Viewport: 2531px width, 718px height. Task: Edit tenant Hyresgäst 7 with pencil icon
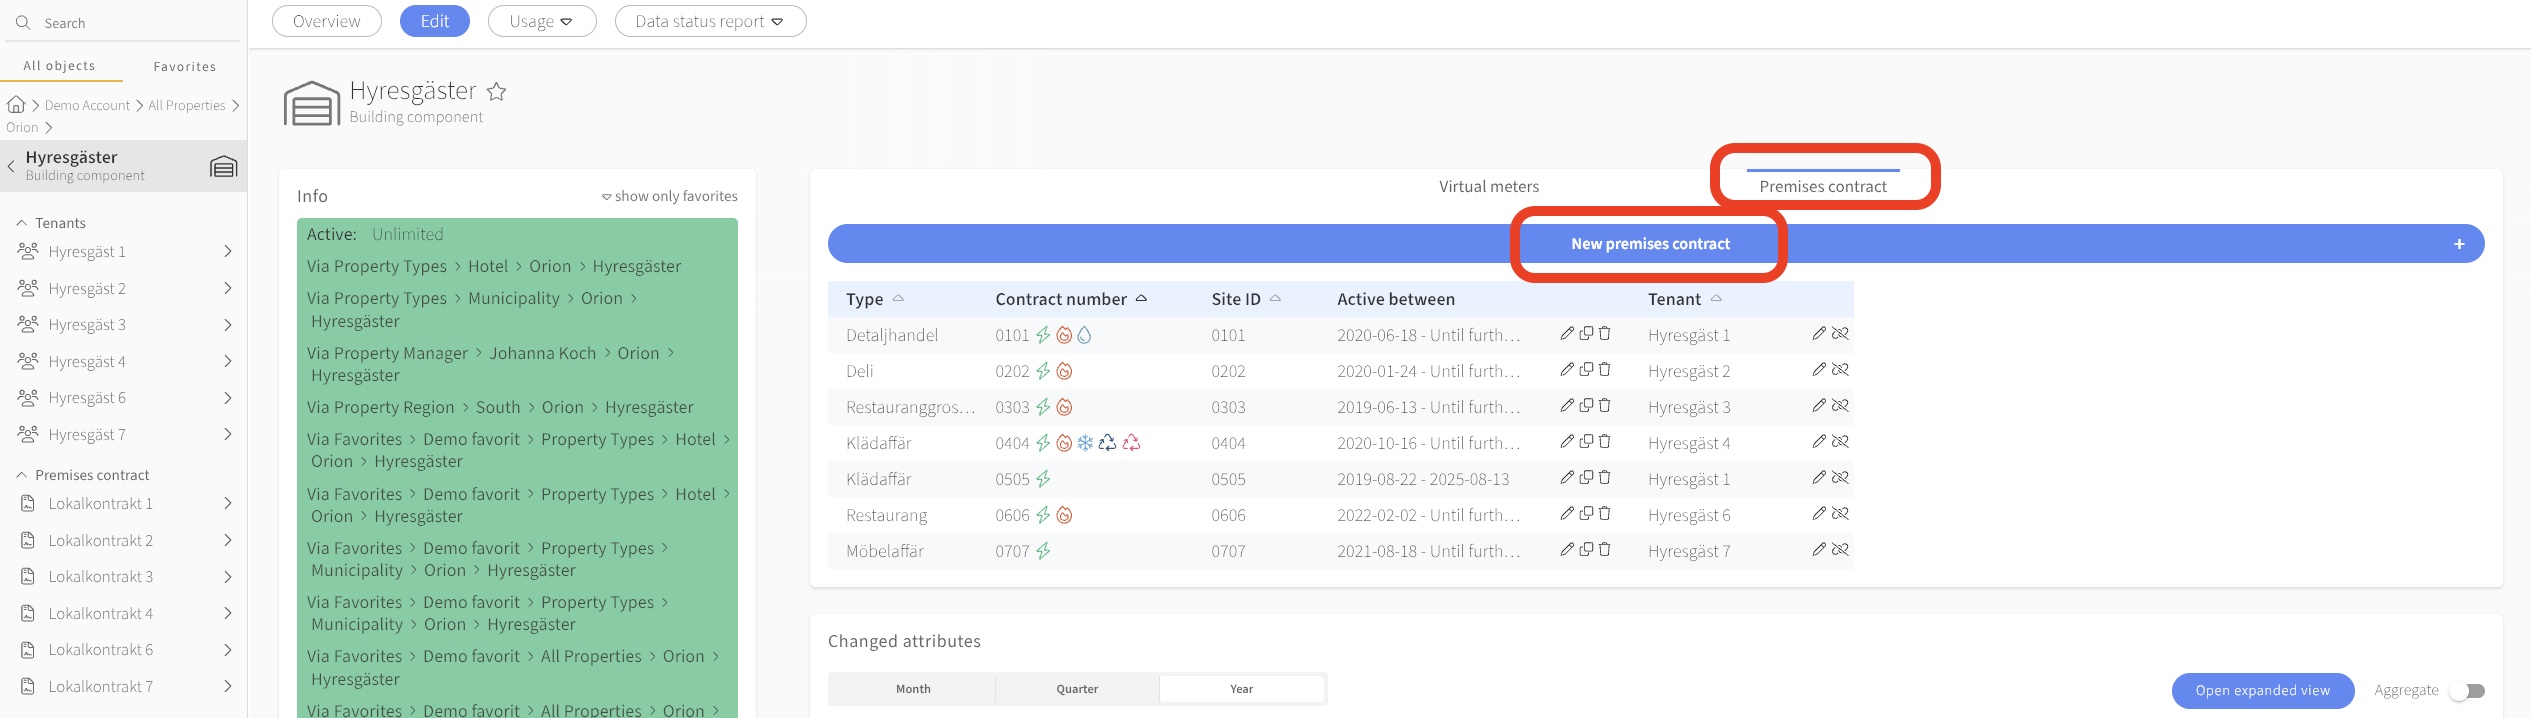[x=1819, y=550]
